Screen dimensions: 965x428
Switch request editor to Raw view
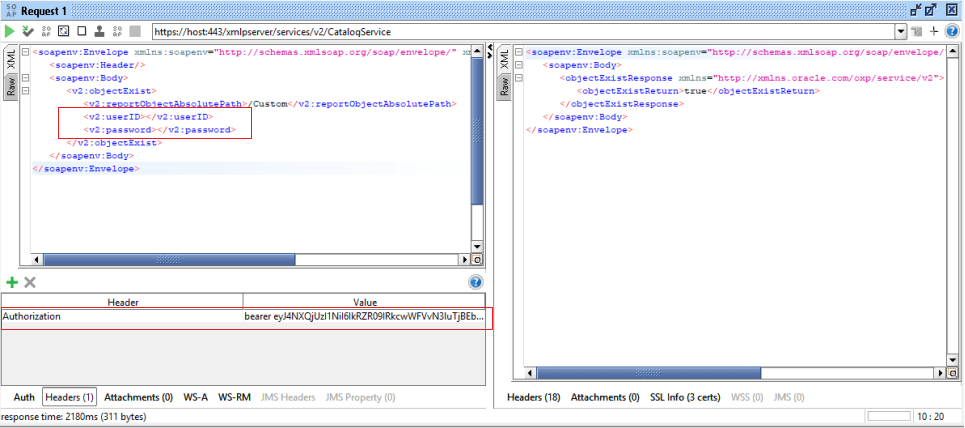coord(10,86)
